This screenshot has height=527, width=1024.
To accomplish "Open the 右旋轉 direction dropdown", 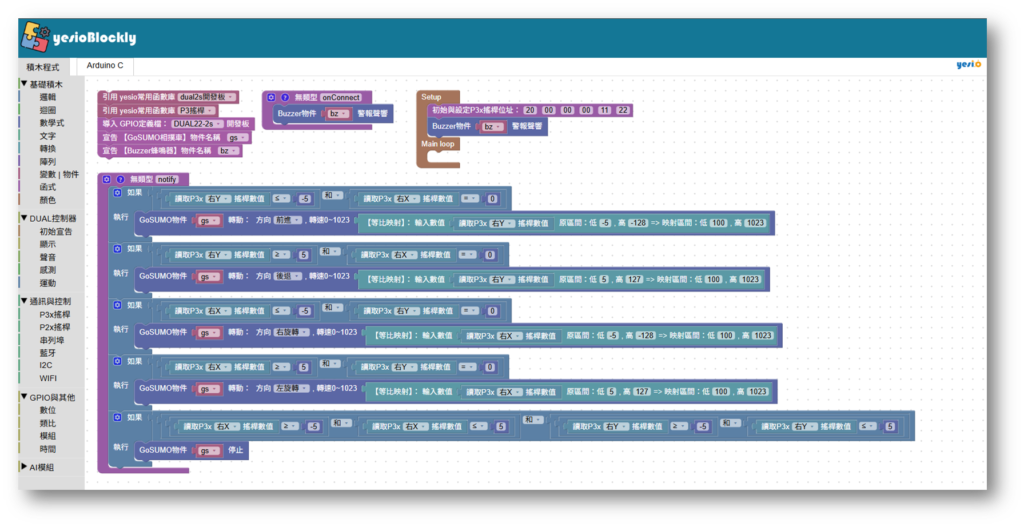I will (x=291, y=332).
